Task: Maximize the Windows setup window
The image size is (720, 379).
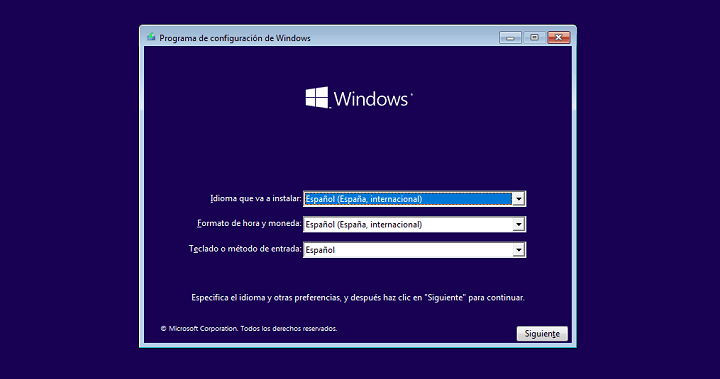Action: click(x=534, y=38)
